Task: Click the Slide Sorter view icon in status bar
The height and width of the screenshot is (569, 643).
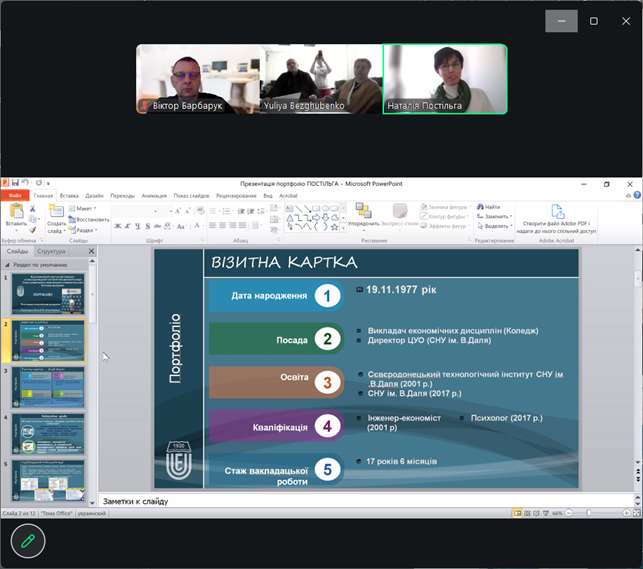Action: tap(527, 513)
